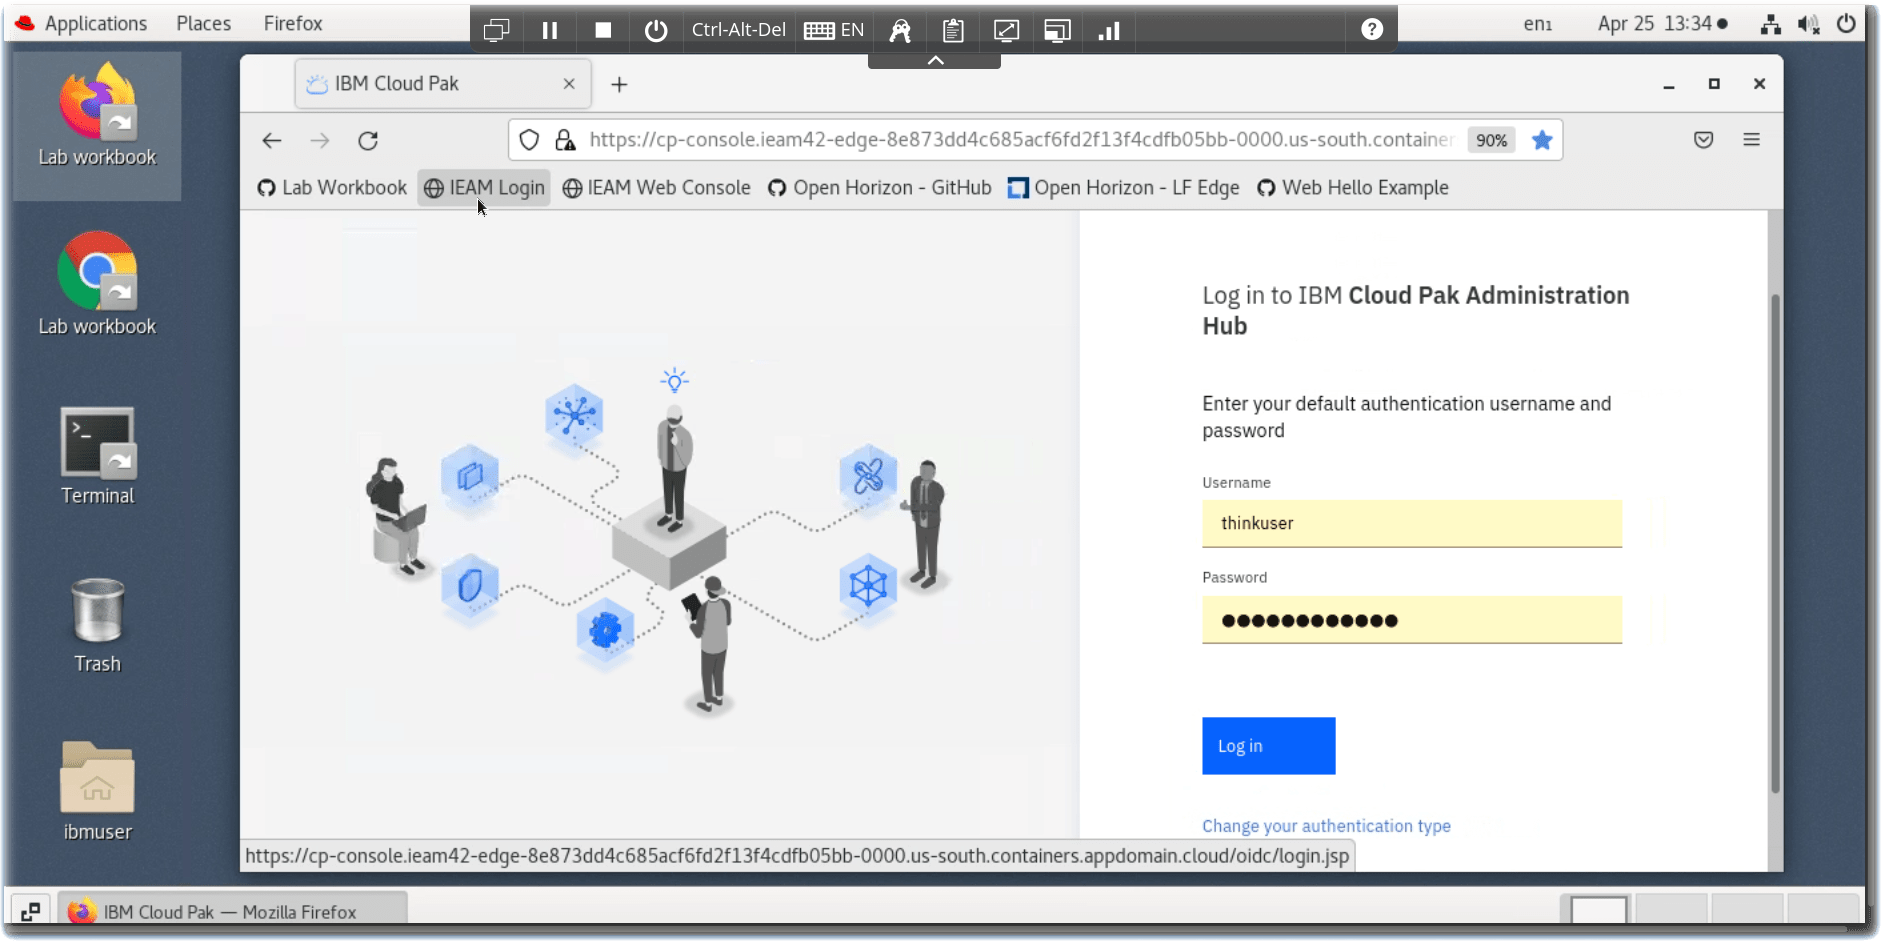Viewport: 1881px width, 941px height.
Task: Select the IBM Cloud Pak tab
Action: pos(443,84)
